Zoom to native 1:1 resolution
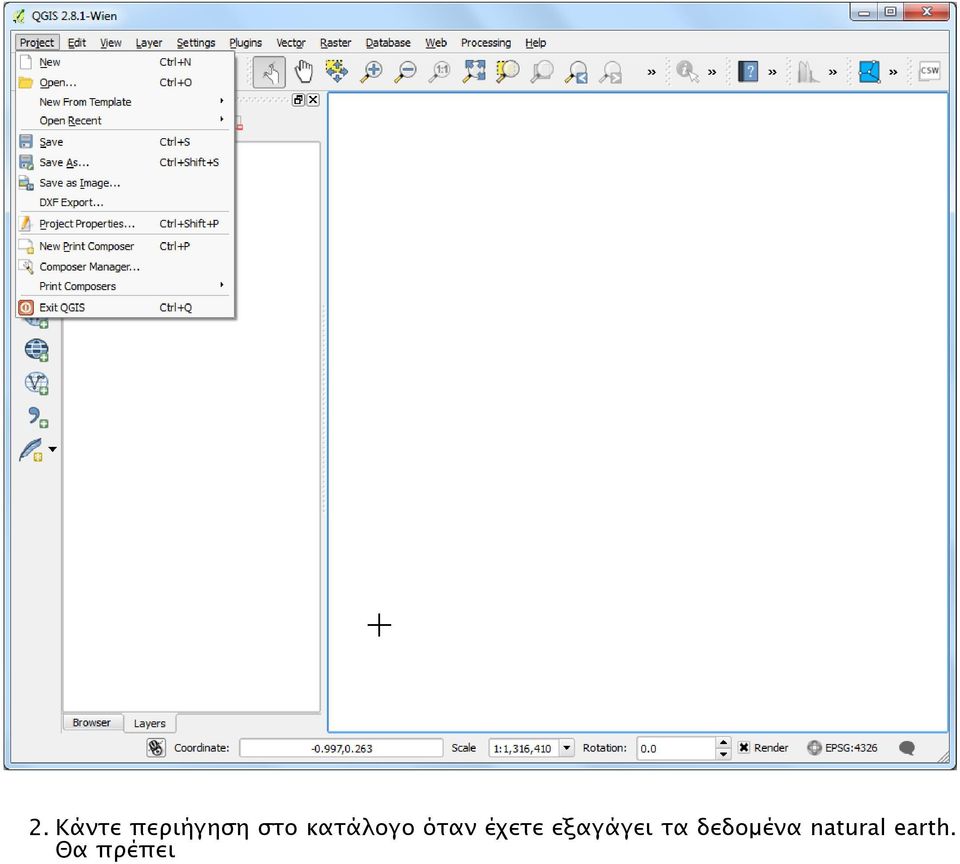Viewport: 960px width, 864px height. [440, 72]
